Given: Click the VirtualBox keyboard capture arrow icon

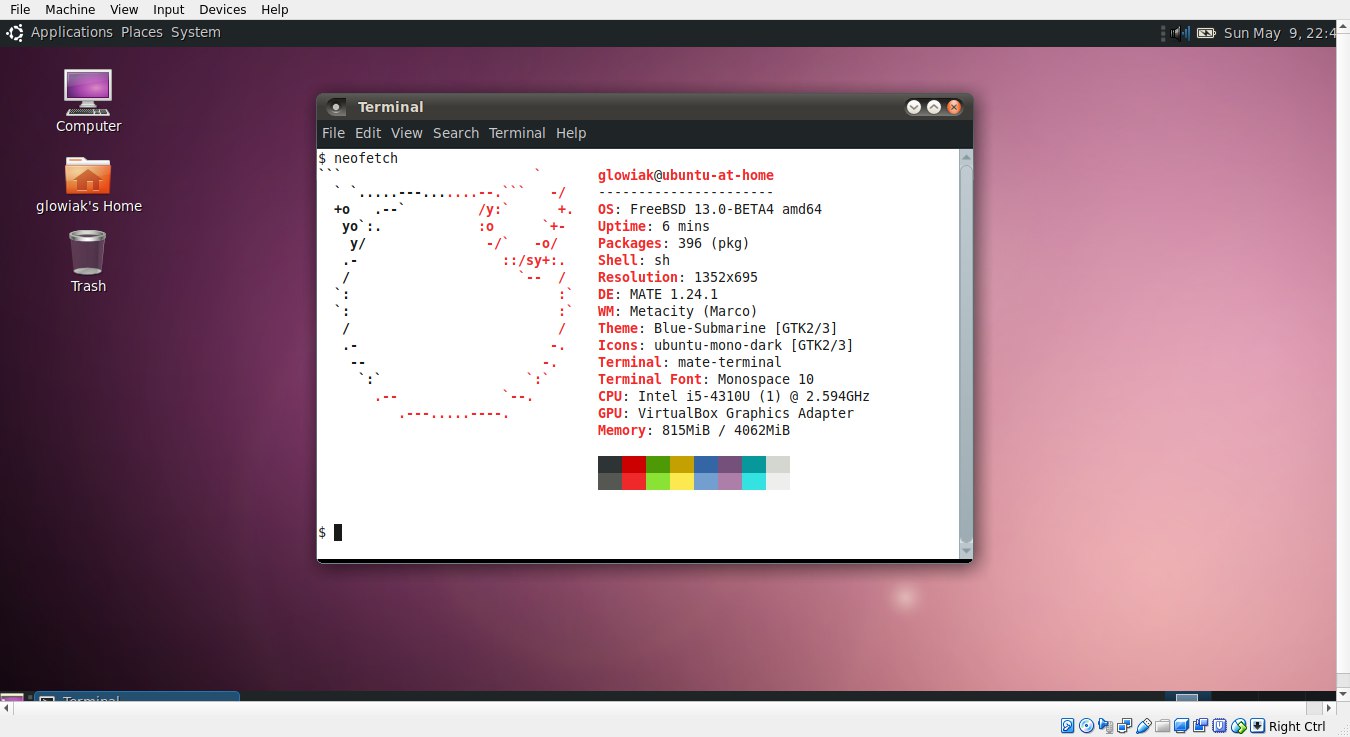Looking at the screenshot, I should pos(1257,726).
